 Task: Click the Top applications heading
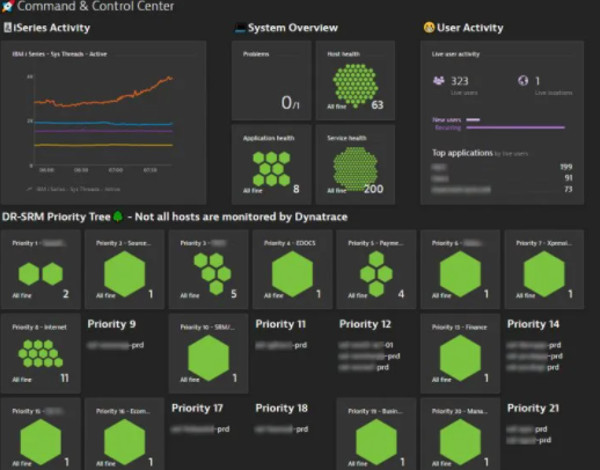[x=462, y=153]
